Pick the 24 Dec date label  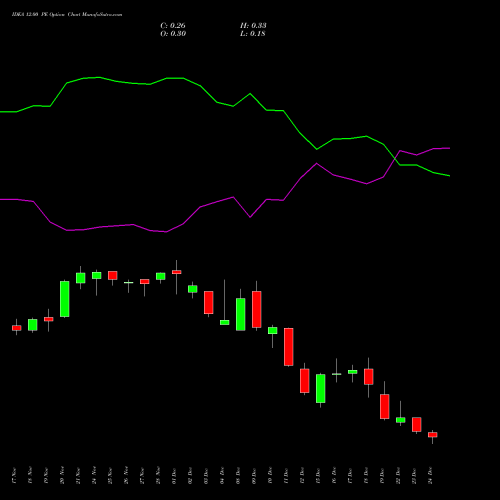[x=430, y=476]
